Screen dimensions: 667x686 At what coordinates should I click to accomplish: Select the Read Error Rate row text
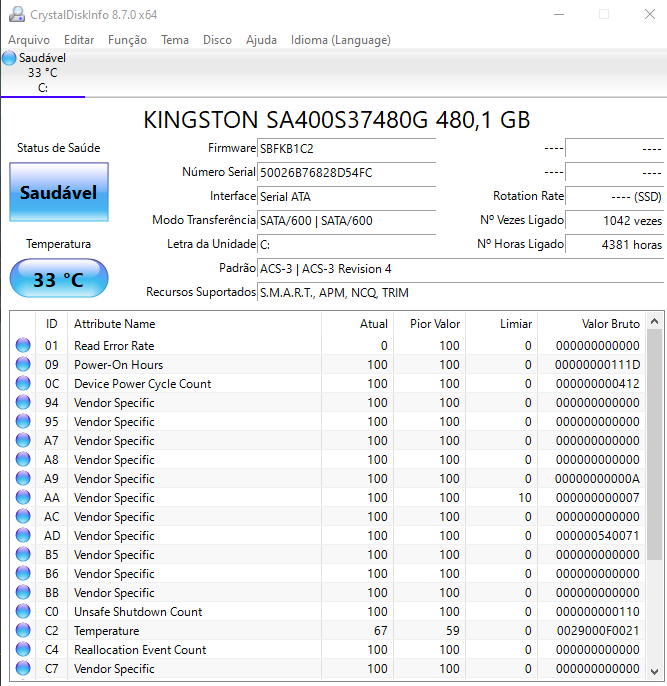[114, 346]
